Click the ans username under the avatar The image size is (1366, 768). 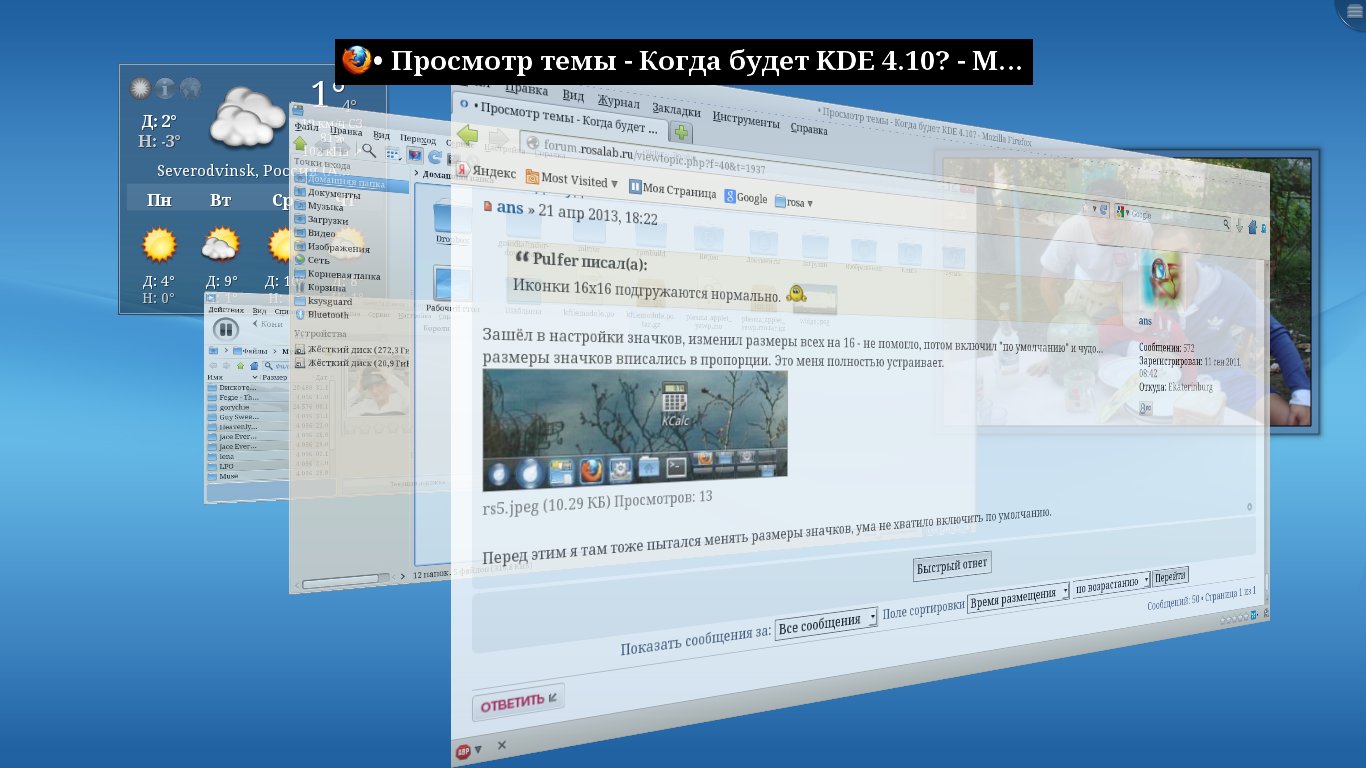[1145, 321]
